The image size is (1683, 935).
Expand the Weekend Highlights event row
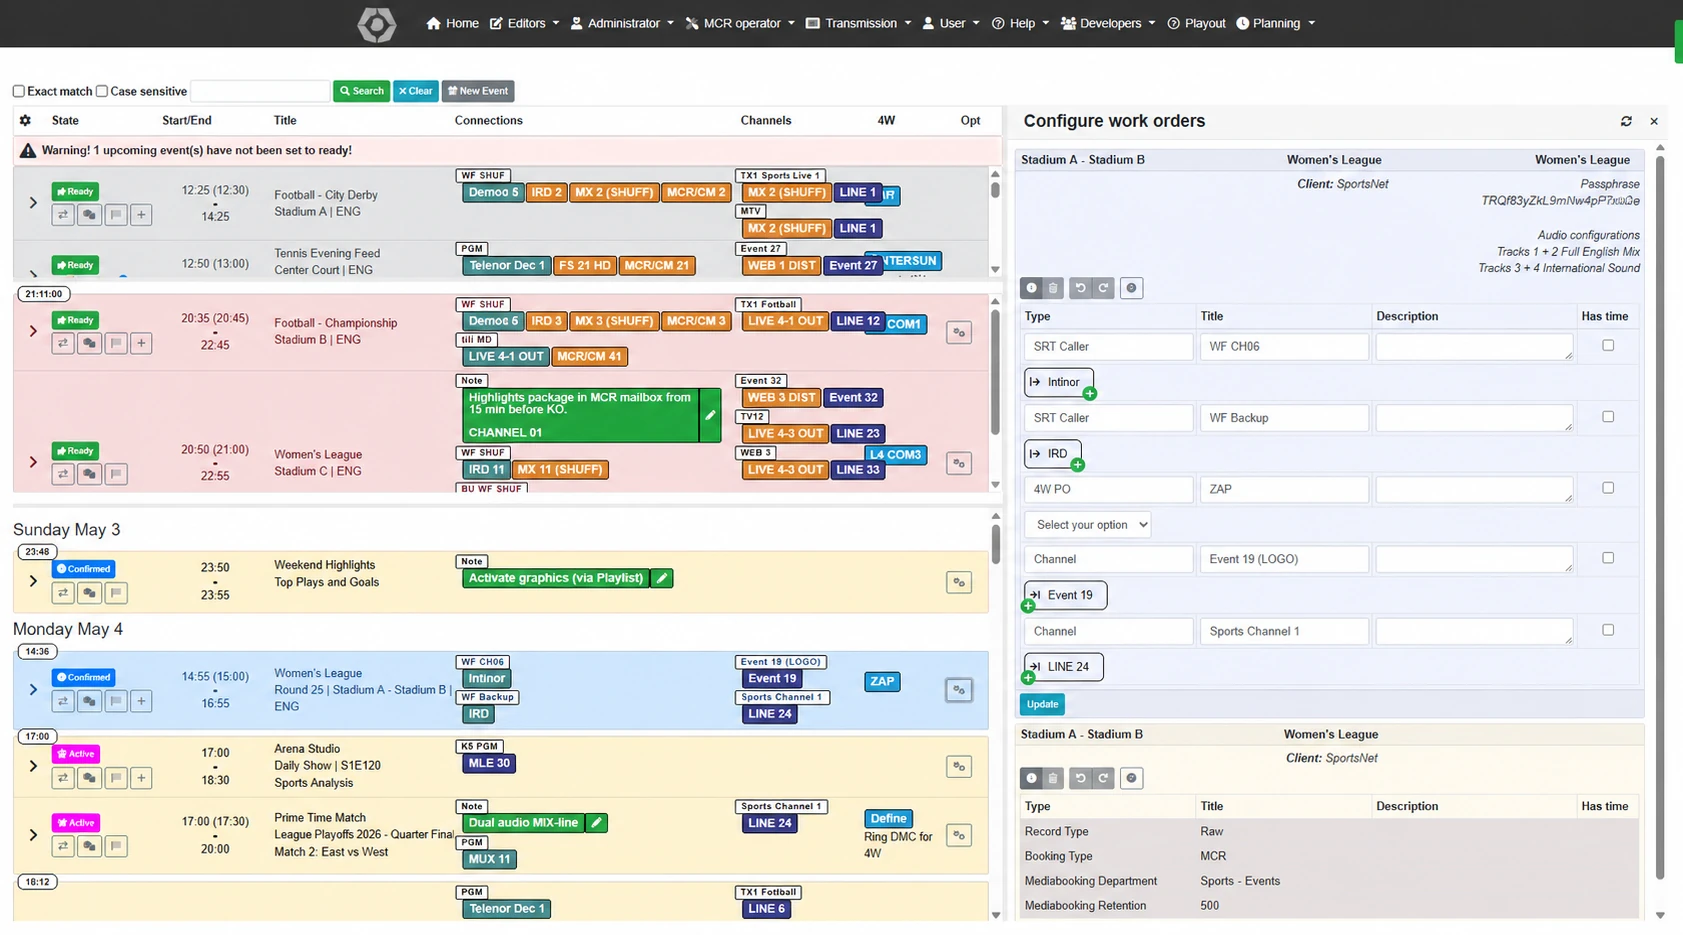point(33,581)
